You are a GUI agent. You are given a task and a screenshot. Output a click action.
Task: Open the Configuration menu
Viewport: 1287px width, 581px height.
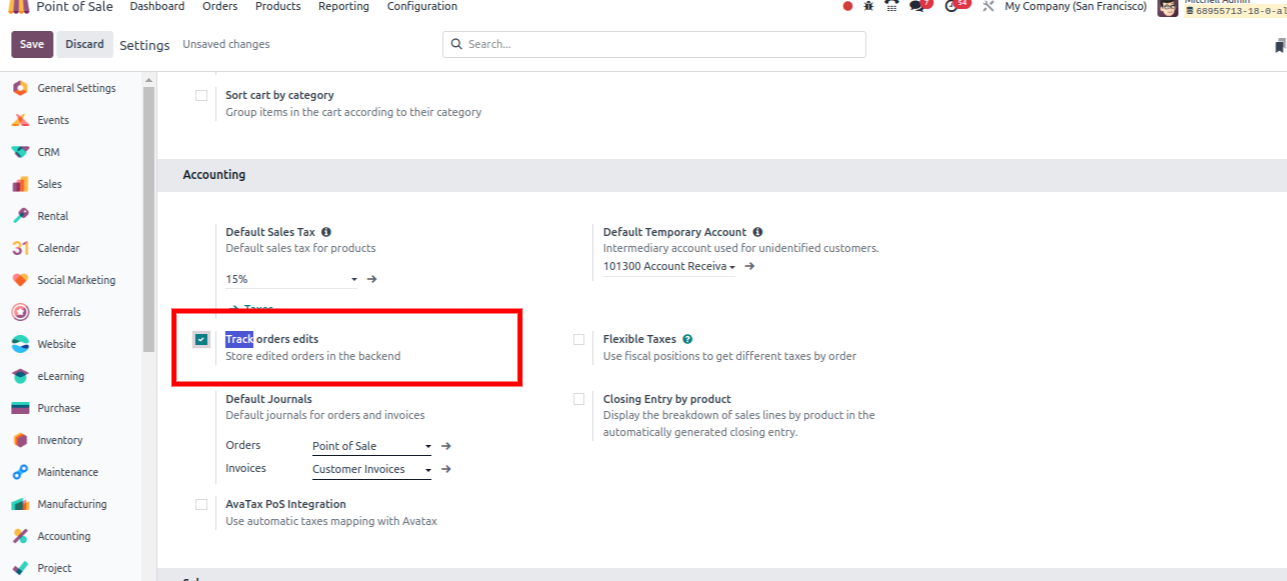(x=422, y=6)
